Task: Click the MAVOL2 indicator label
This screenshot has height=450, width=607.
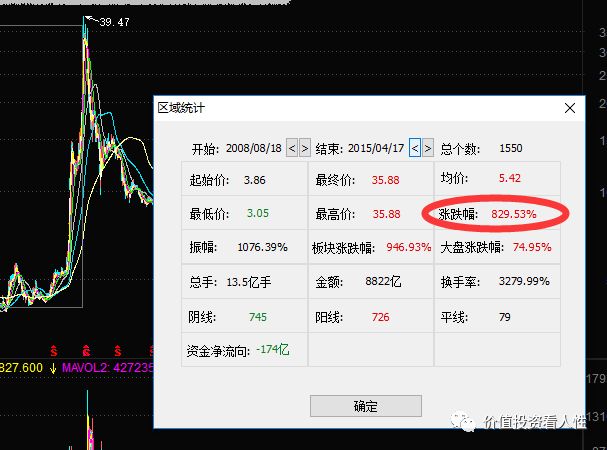Action: (108, 367)
